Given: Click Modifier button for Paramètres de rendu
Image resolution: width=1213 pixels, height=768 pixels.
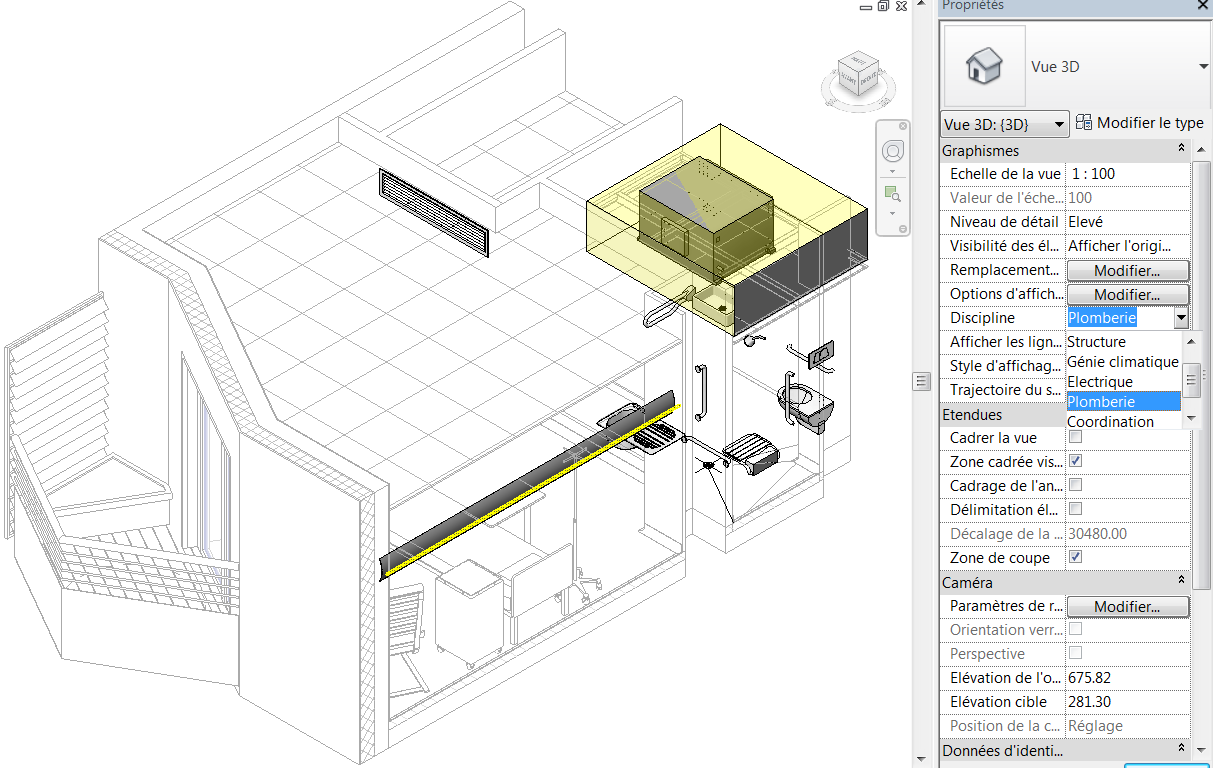Looking at the screenshot, I should click(1127, 606).
